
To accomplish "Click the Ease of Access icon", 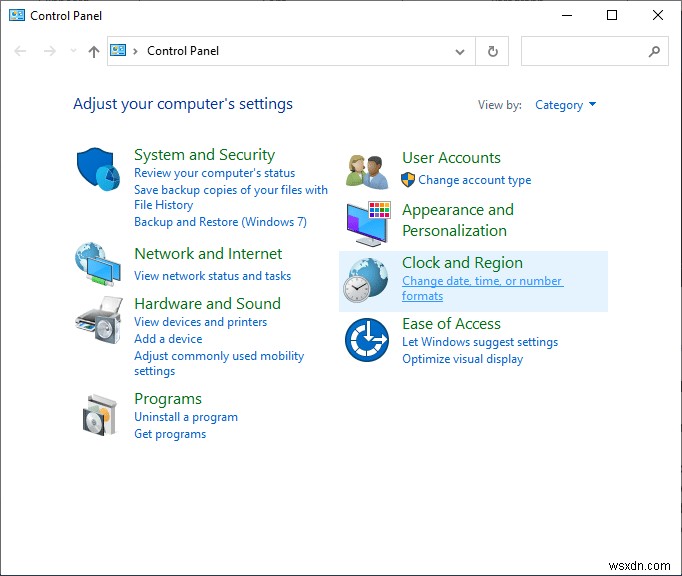I will pyautogui.click(x=367, y=340).
